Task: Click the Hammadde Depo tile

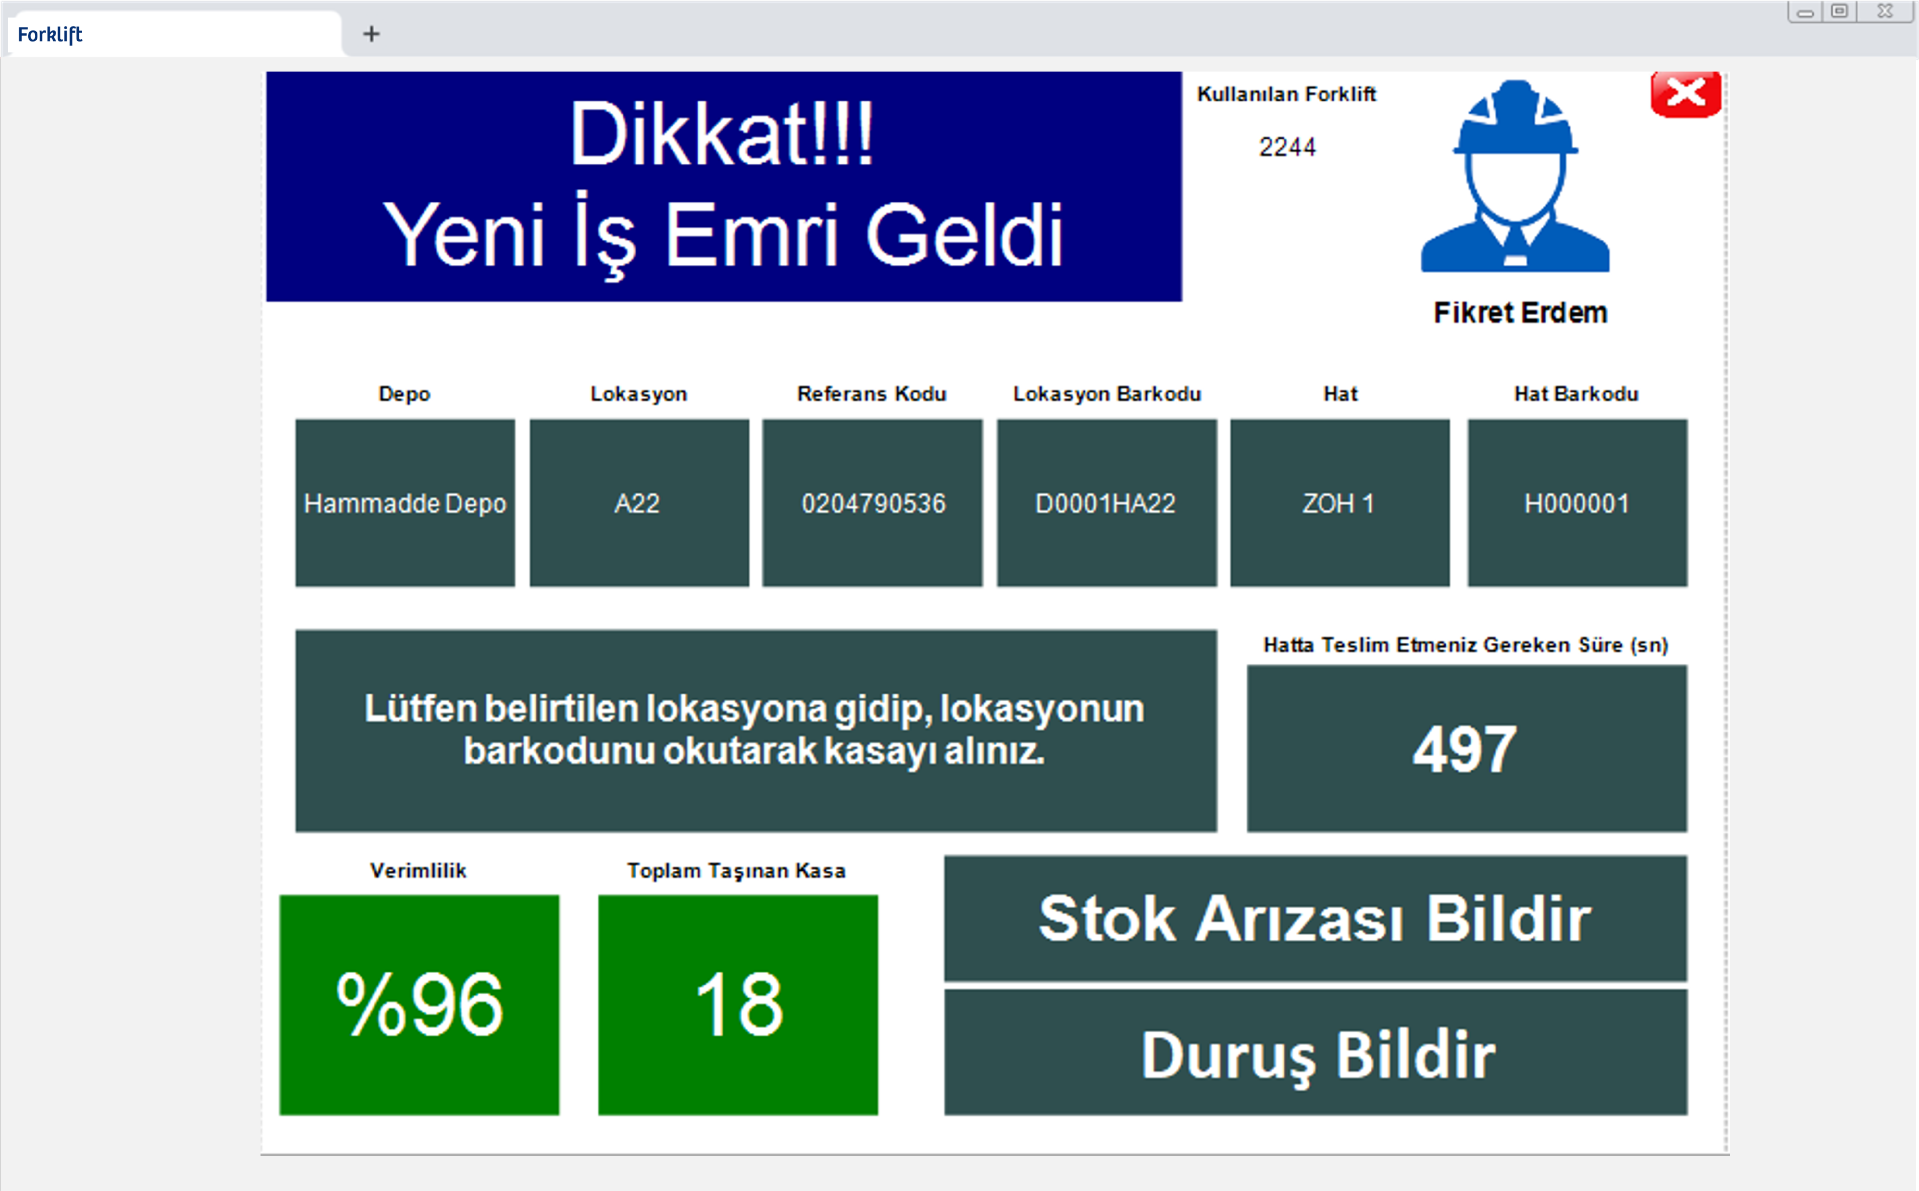Action: 405,502
